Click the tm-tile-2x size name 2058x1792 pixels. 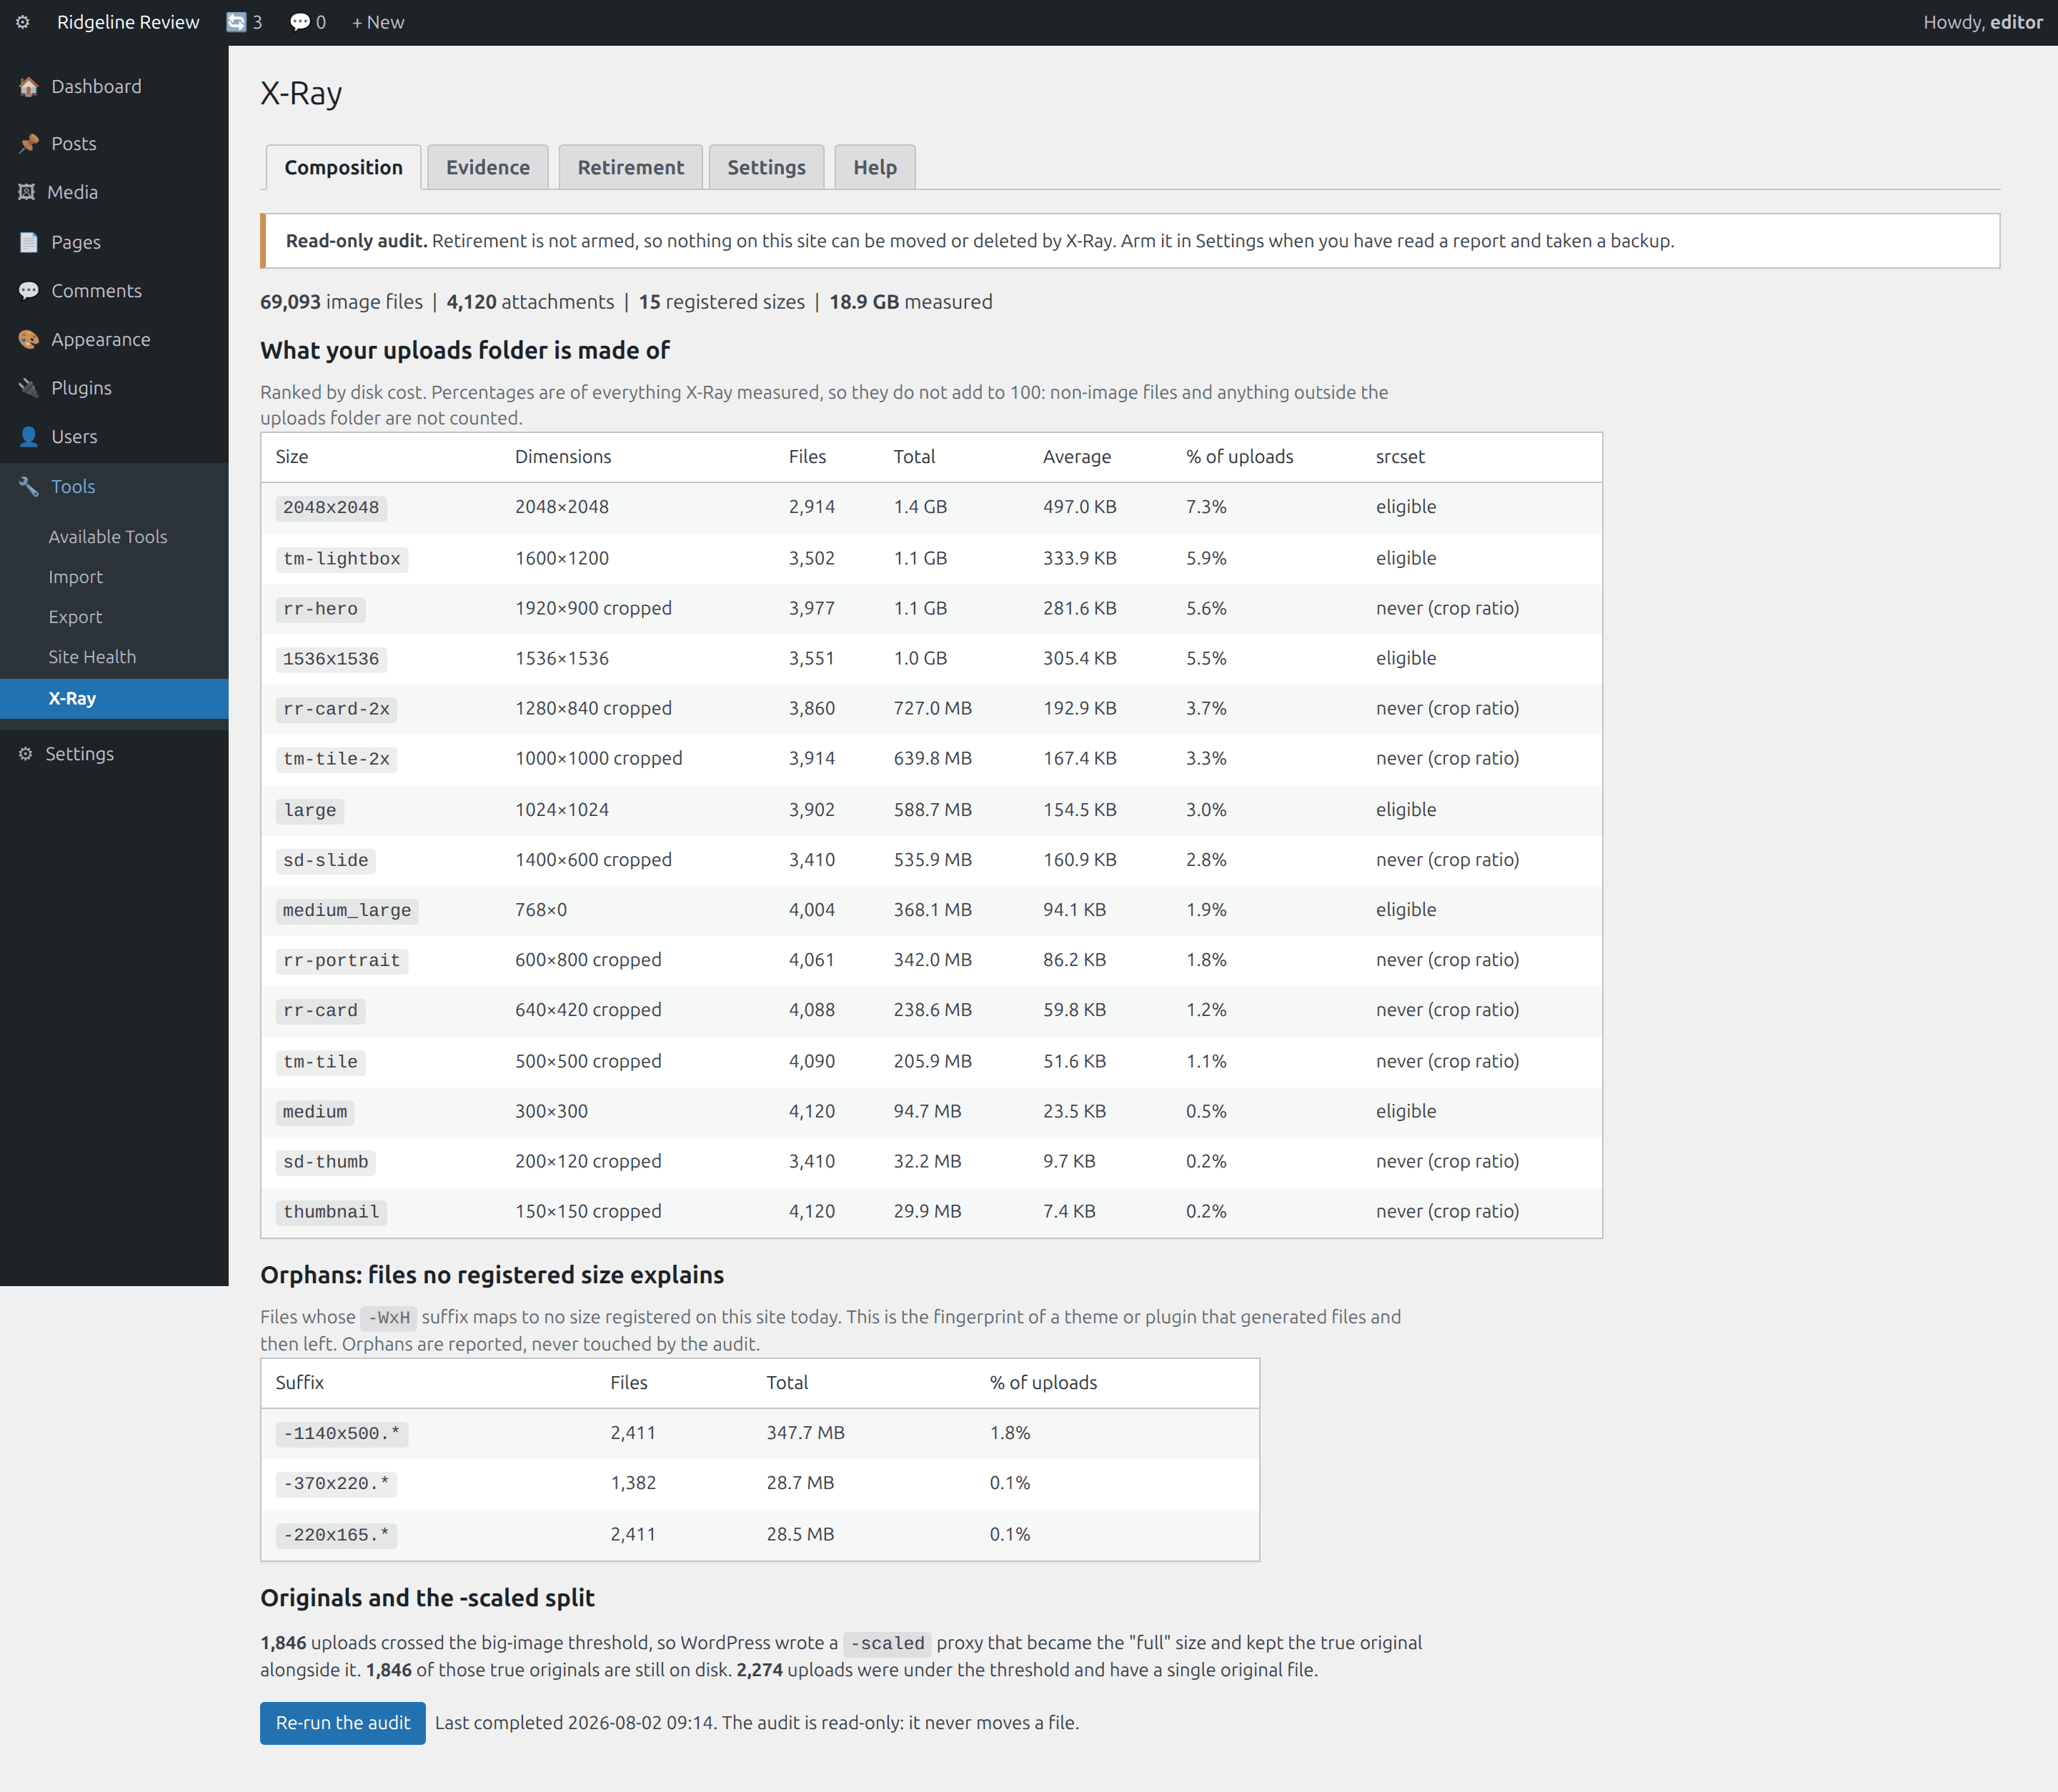[336, 759]
